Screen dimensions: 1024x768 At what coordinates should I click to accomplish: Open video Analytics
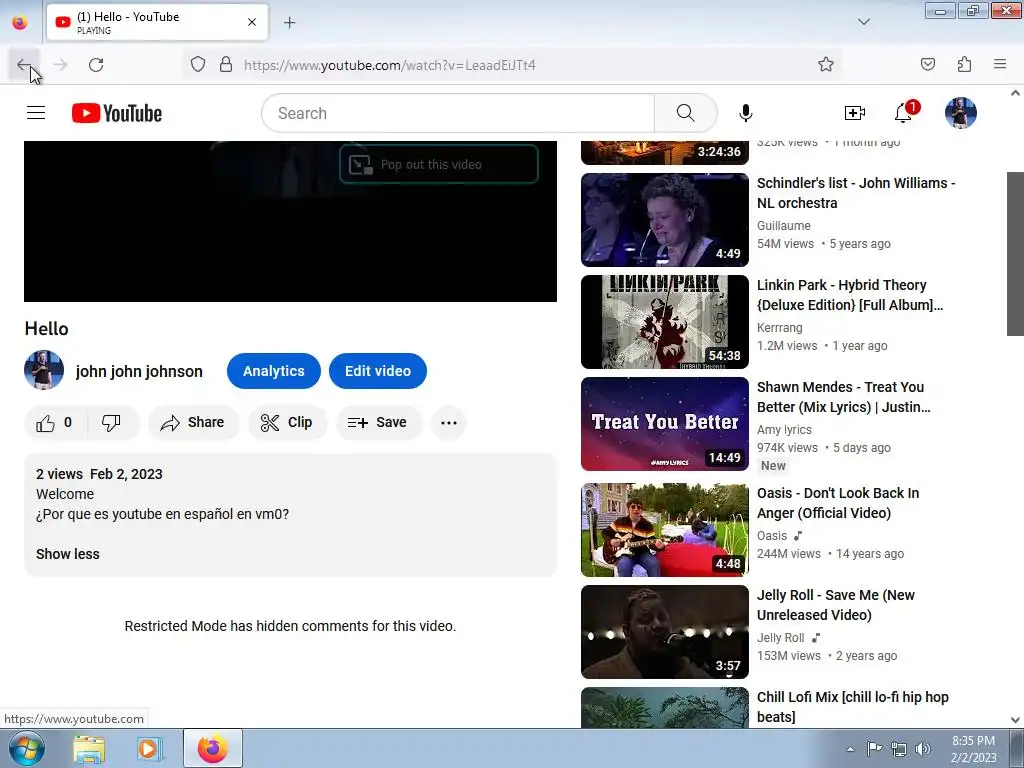pyautogui.click(x=274, y=371)
